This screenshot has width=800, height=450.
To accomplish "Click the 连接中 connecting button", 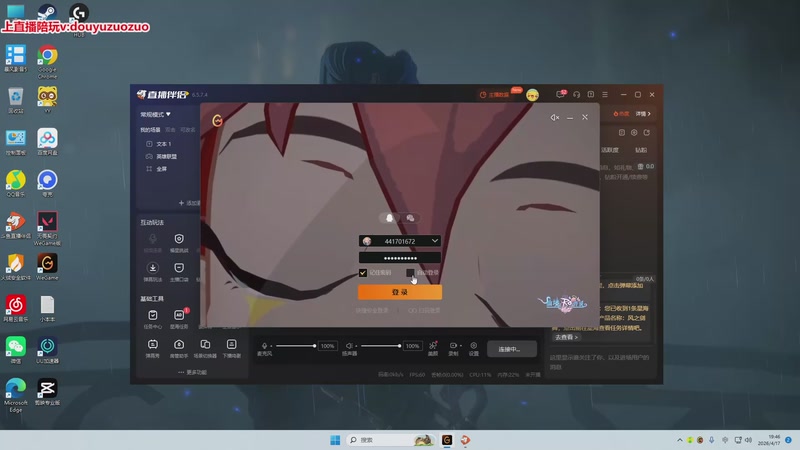I will [x=512, y=349].
